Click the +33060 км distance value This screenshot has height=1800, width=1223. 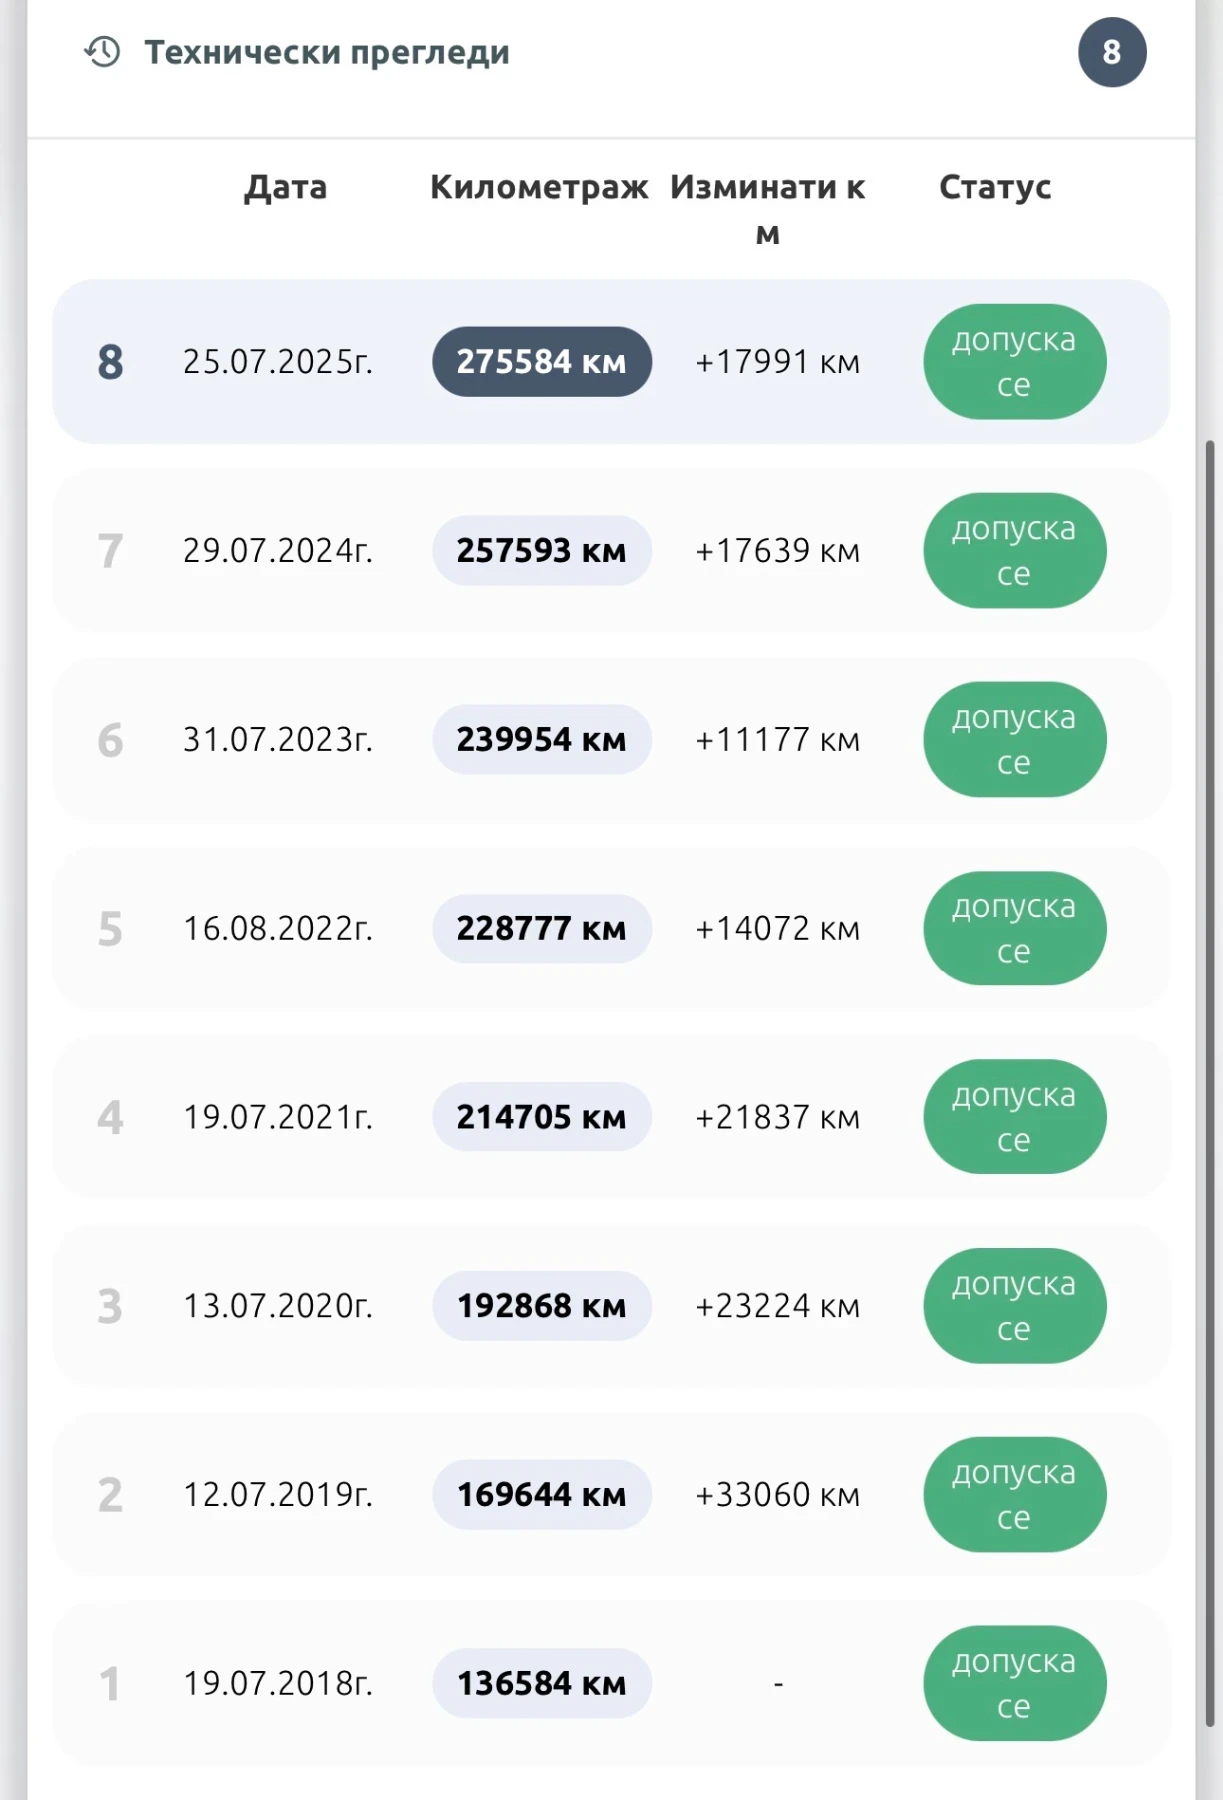(778, 1495)
